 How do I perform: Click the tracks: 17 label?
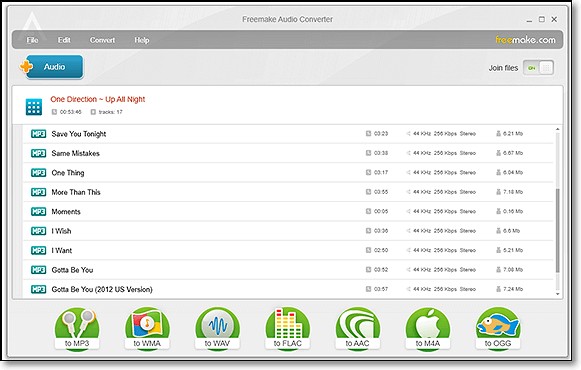pyautogui.click(x=110, y=112)
